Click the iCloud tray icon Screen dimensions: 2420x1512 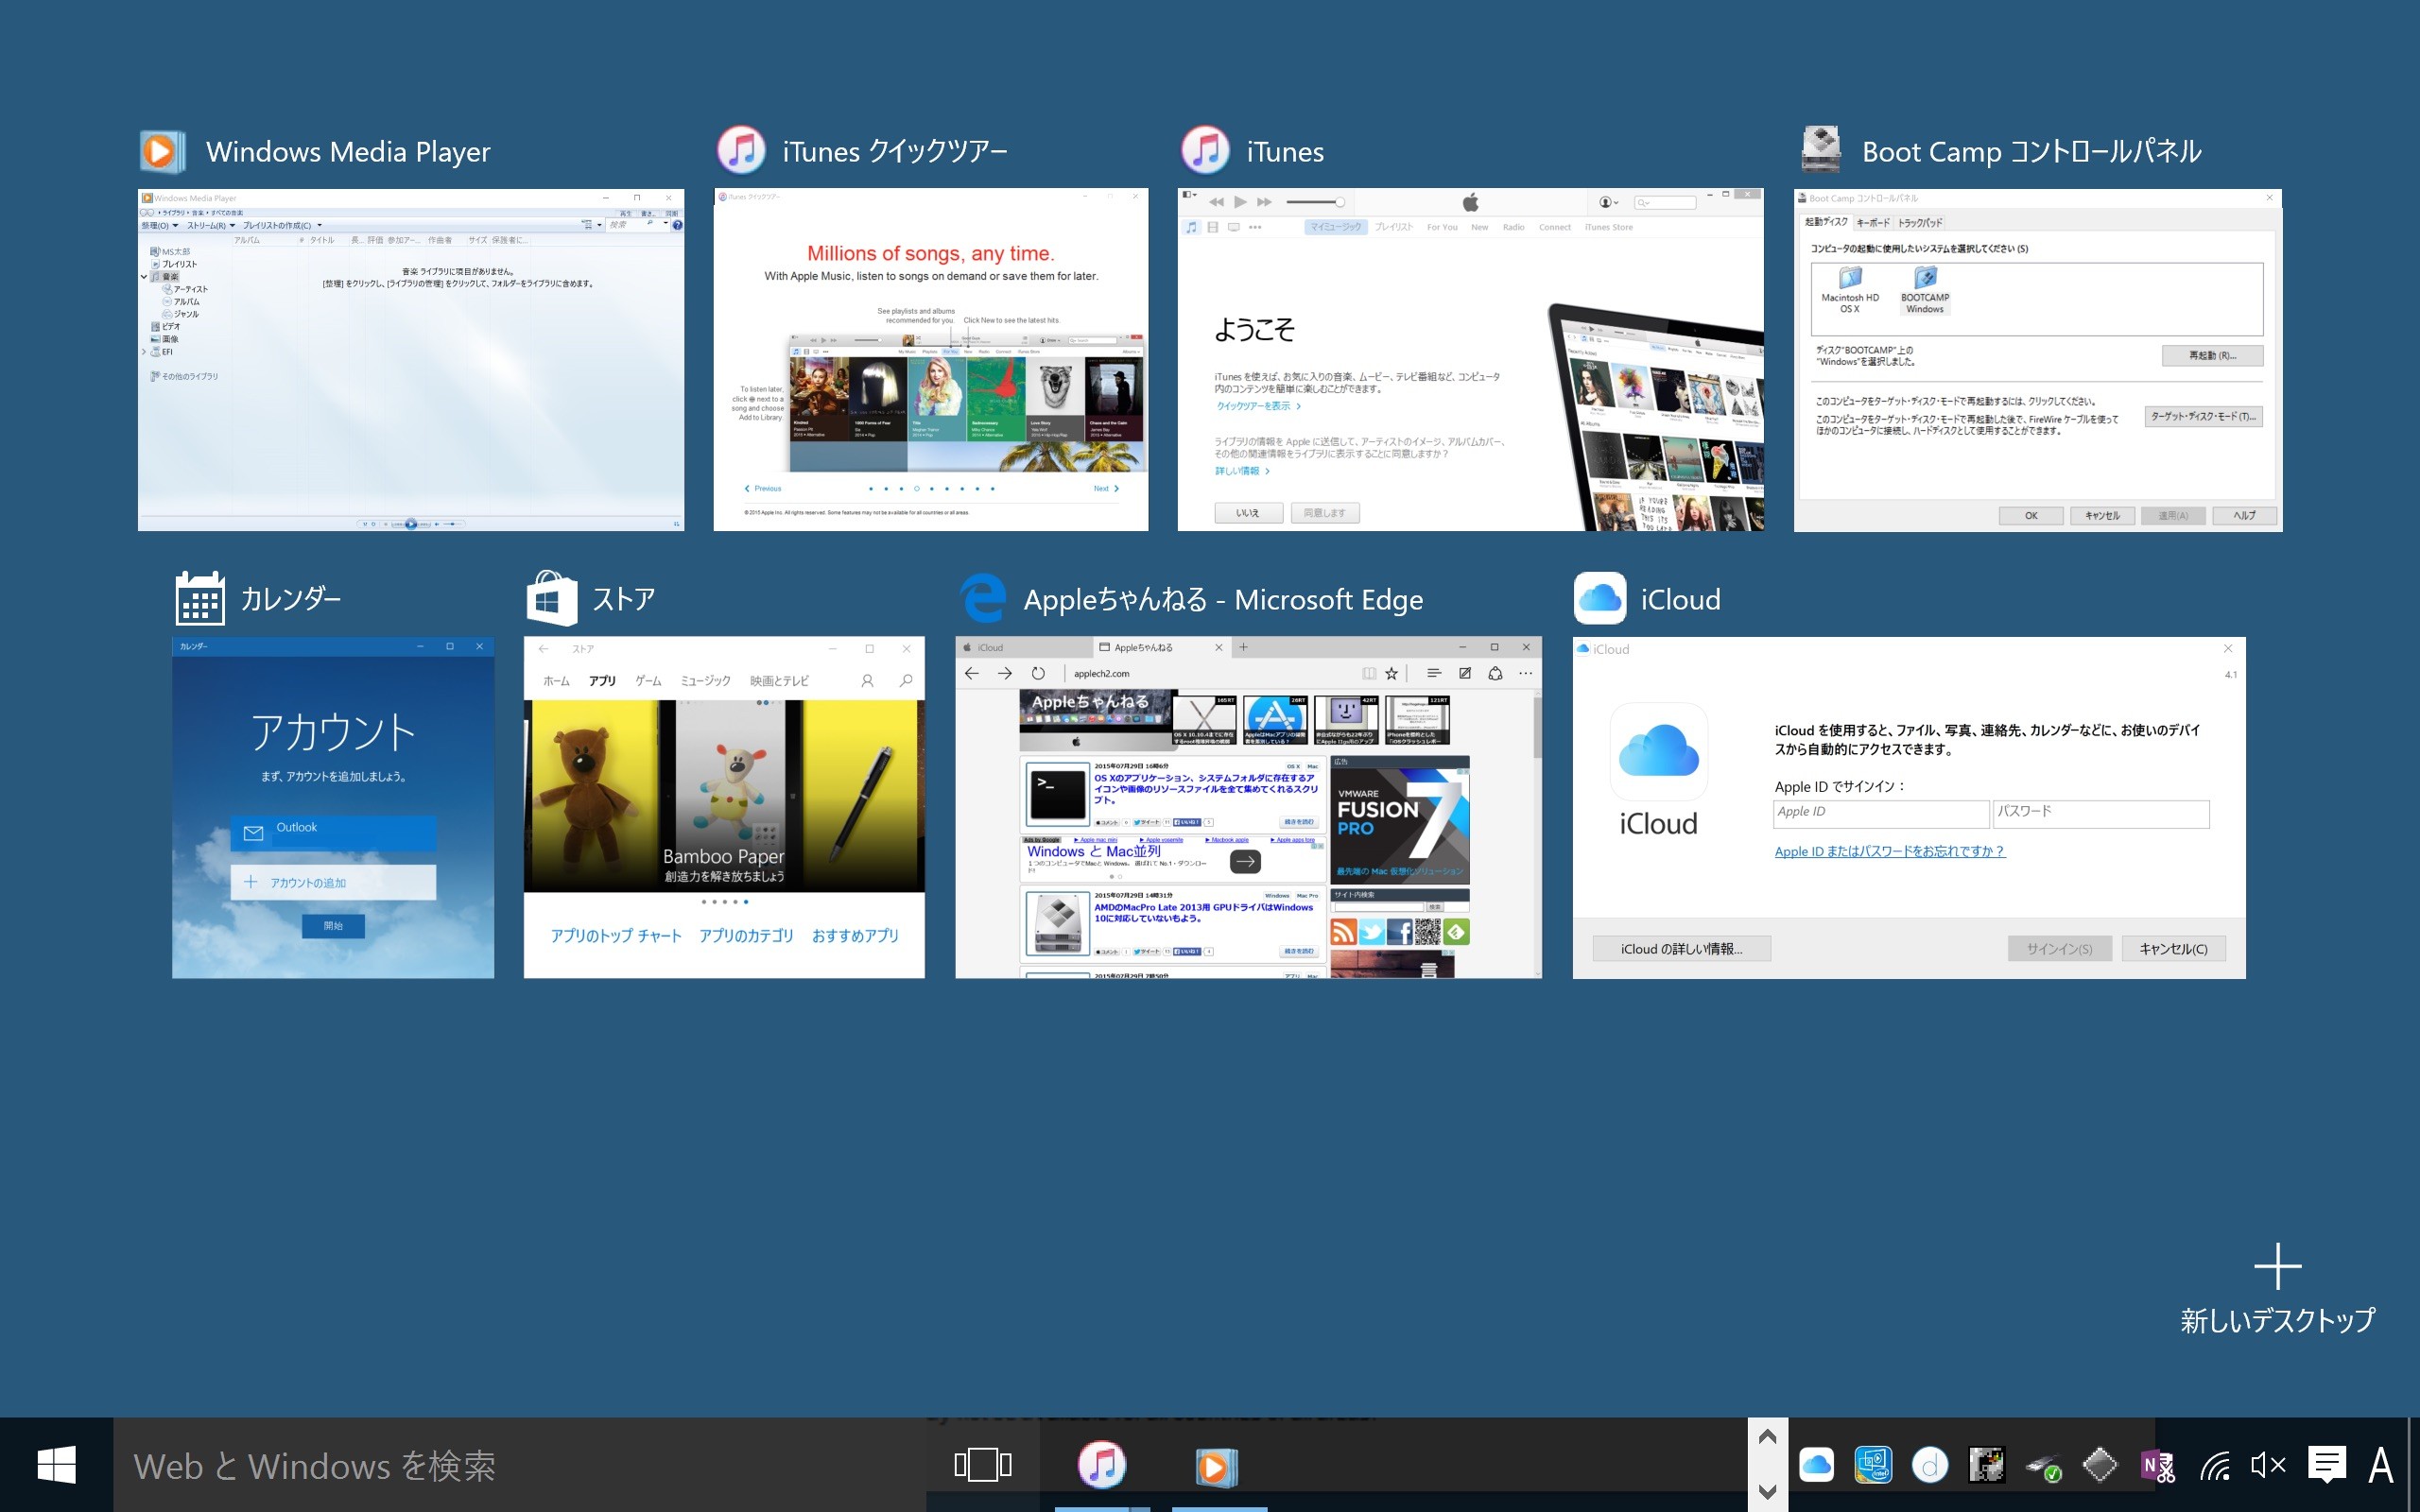click(x=1816, y=1466)
